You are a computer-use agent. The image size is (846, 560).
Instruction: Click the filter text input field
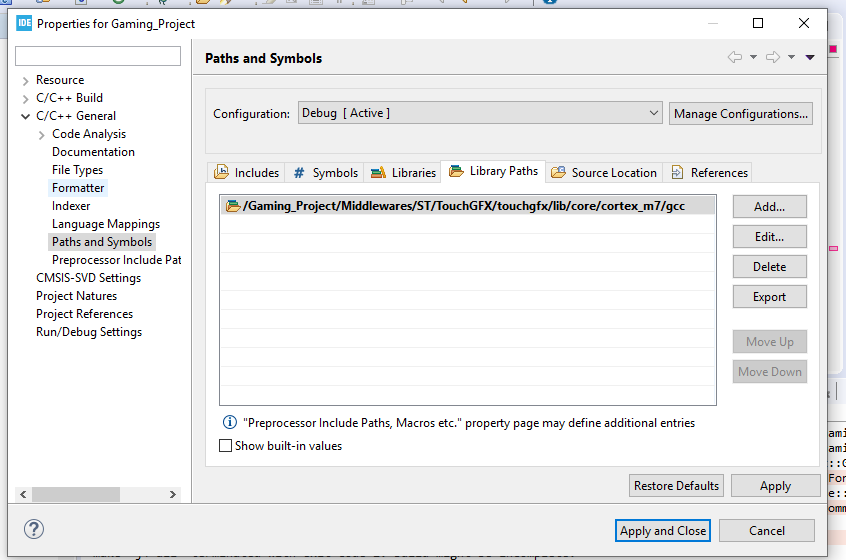pyautogui.click(x=98, y=56)
